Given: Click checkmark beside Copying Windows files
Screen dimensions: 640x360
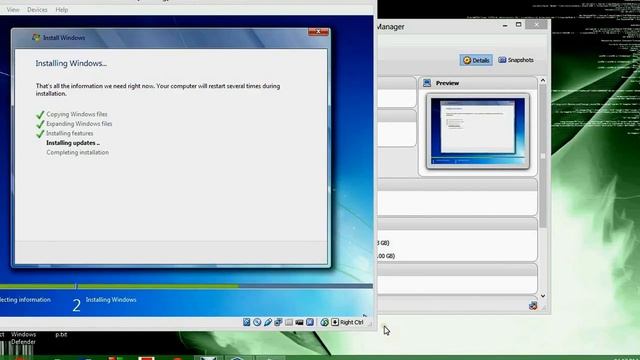Looking at the screenshot, I should [40, 114].
